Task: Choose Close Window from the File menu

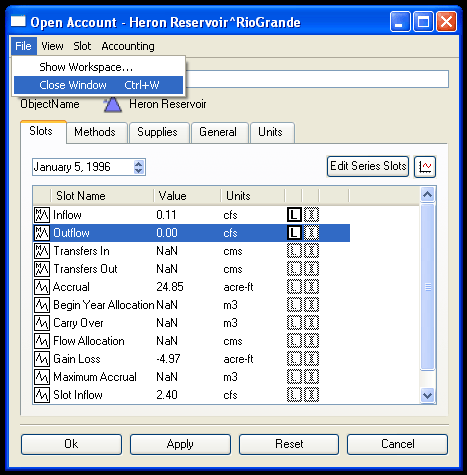Action: (98, 85)
